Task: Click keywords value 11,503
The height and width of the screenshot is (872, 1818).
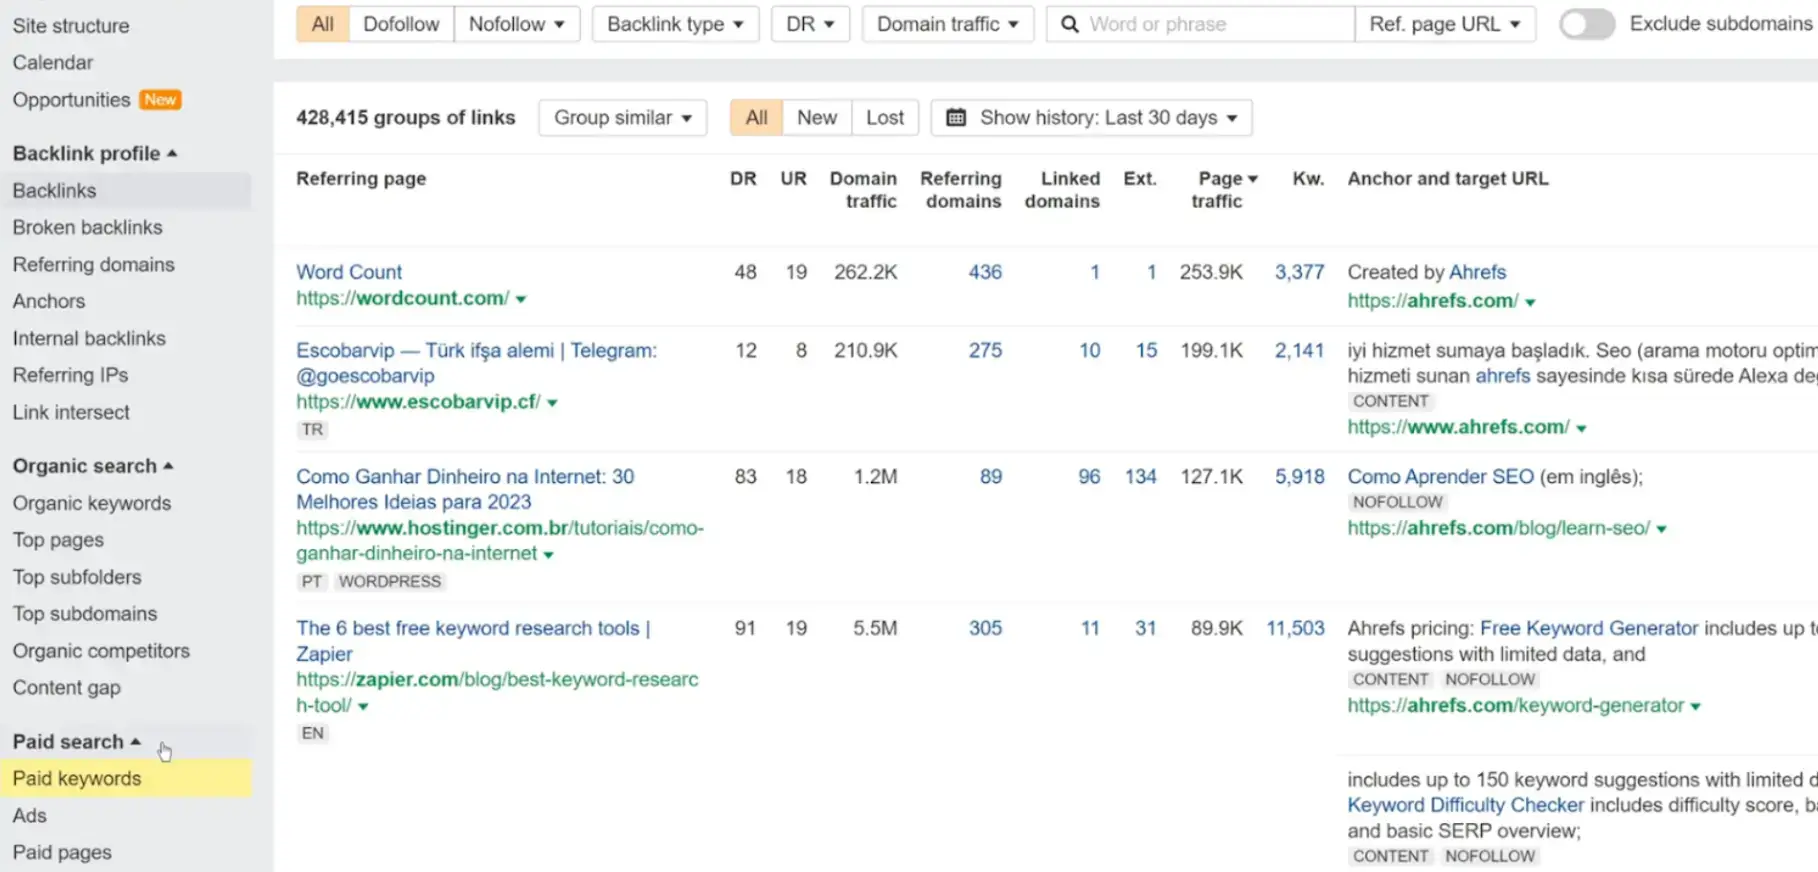Action: coord(1295,629)
